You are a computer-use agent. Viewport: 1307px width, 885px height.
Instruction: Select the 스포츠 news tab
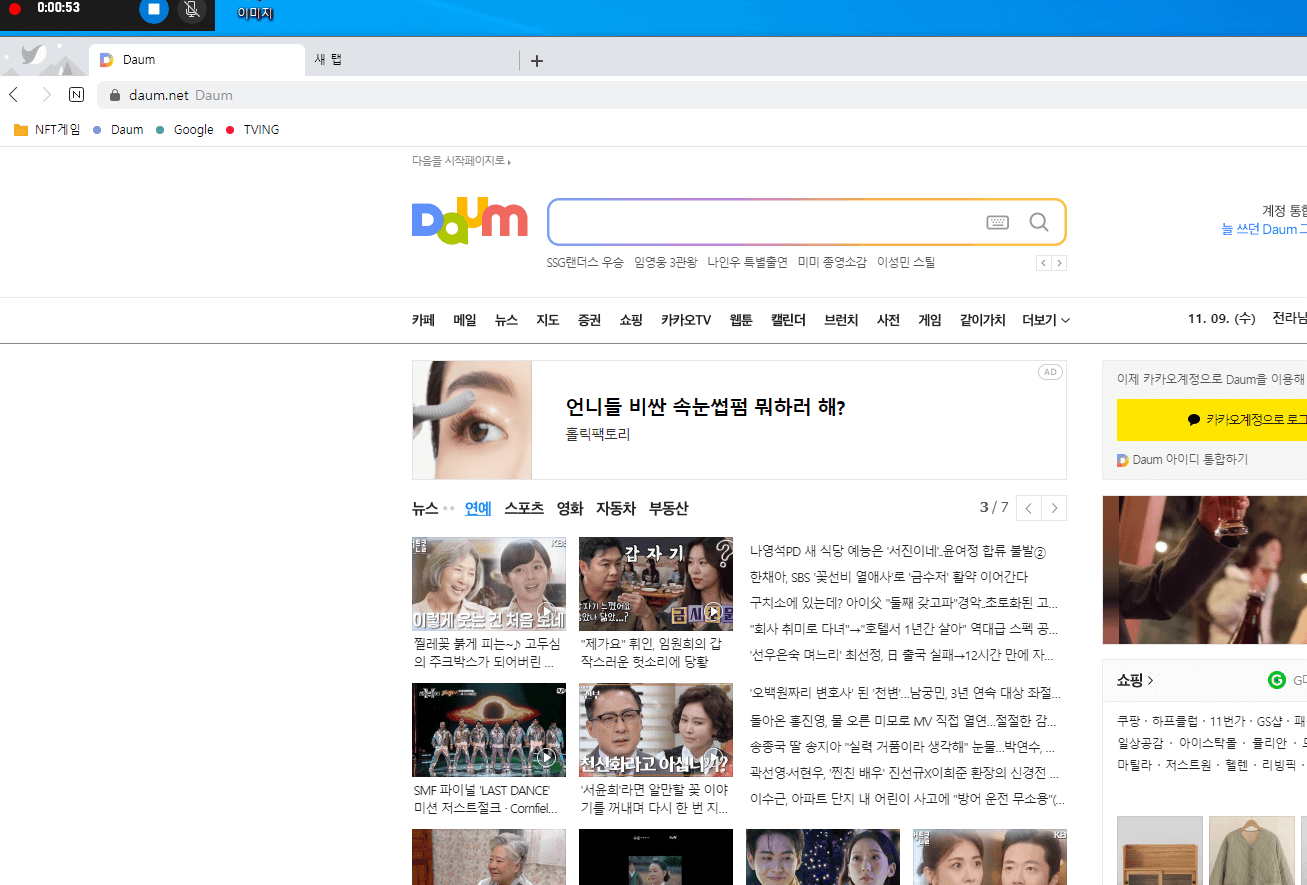point(524,508)
